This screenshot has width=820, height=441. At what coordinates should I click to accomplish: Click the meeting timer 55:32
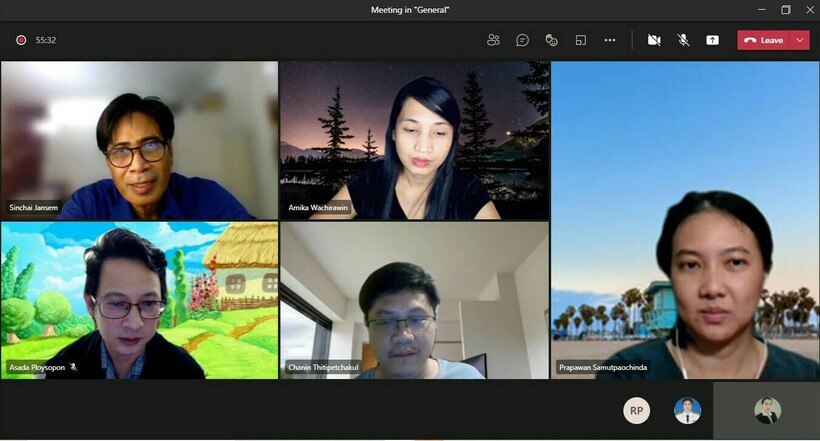point(45,40)
